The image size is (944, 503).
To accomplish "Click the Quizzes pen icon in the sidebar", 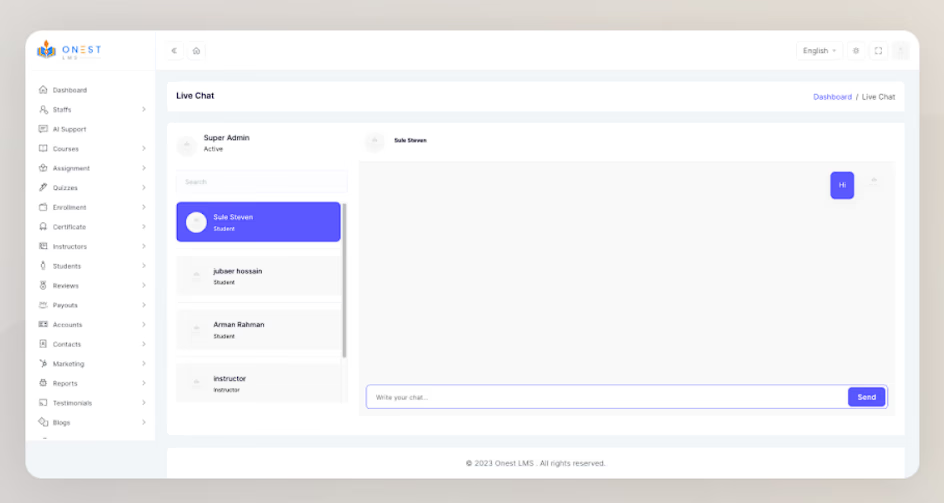I will click(43, 188).
